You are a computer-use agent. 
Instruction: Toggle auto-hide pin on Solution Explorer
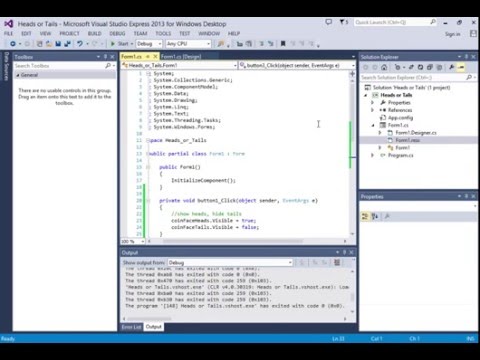coord(466,57)
